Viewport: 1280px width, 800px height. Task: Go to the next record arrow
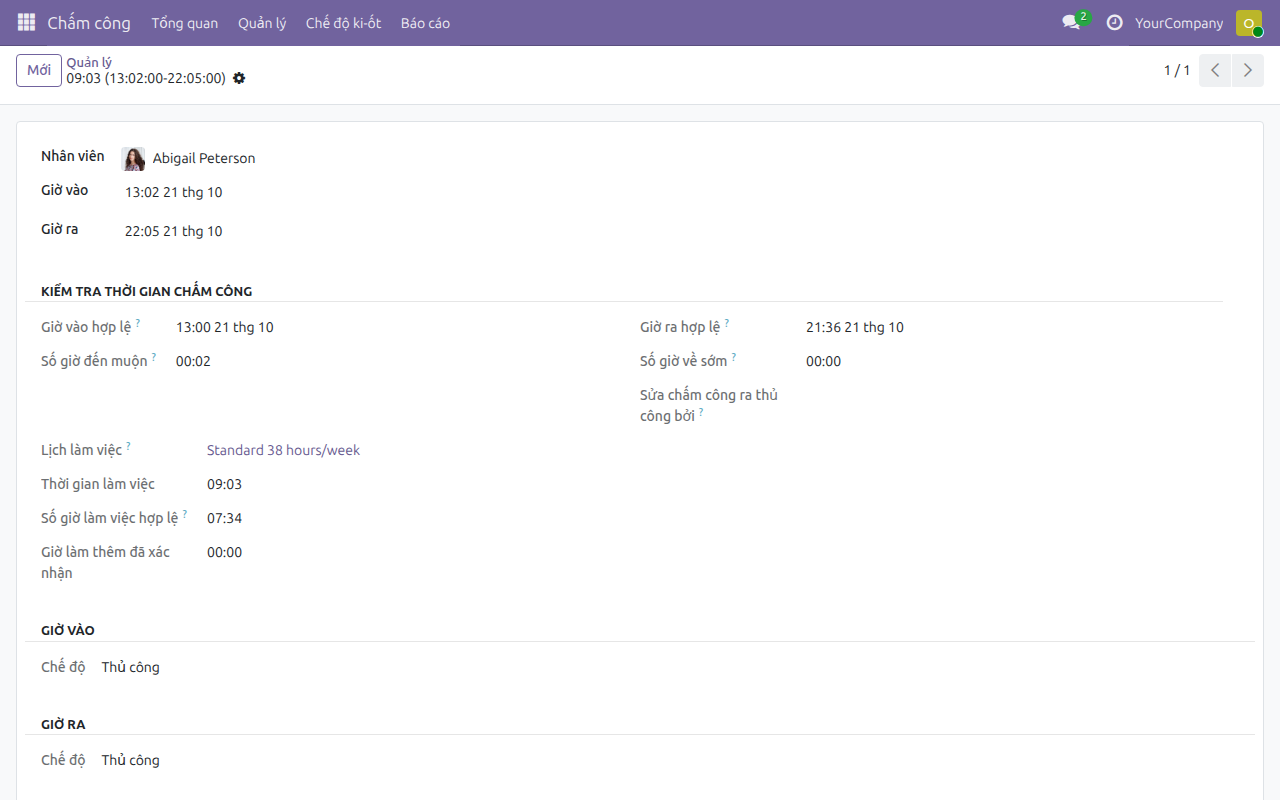pyautogui.click(x=1247, y=70)
